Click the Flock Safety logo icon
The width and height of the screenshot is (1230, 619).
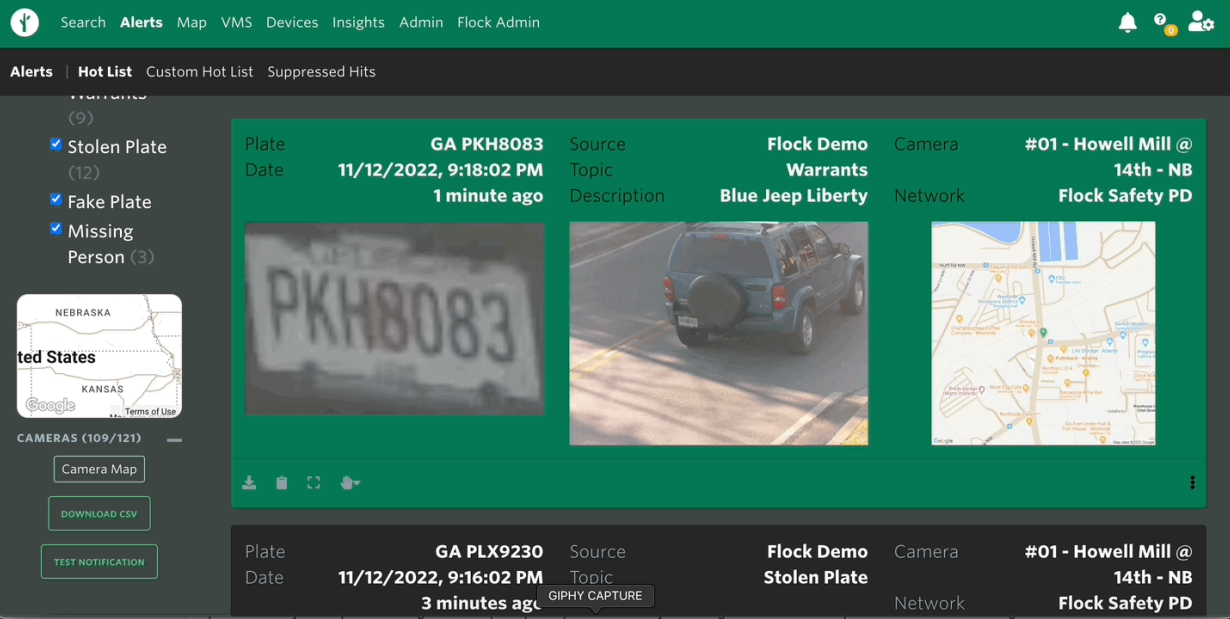25,22
